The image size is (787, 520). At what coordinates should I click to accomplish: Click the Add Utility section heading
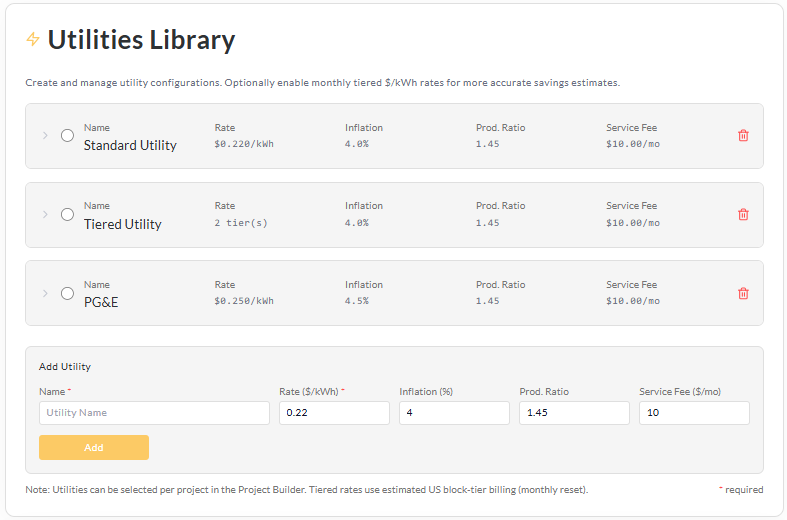coord(65,367)
